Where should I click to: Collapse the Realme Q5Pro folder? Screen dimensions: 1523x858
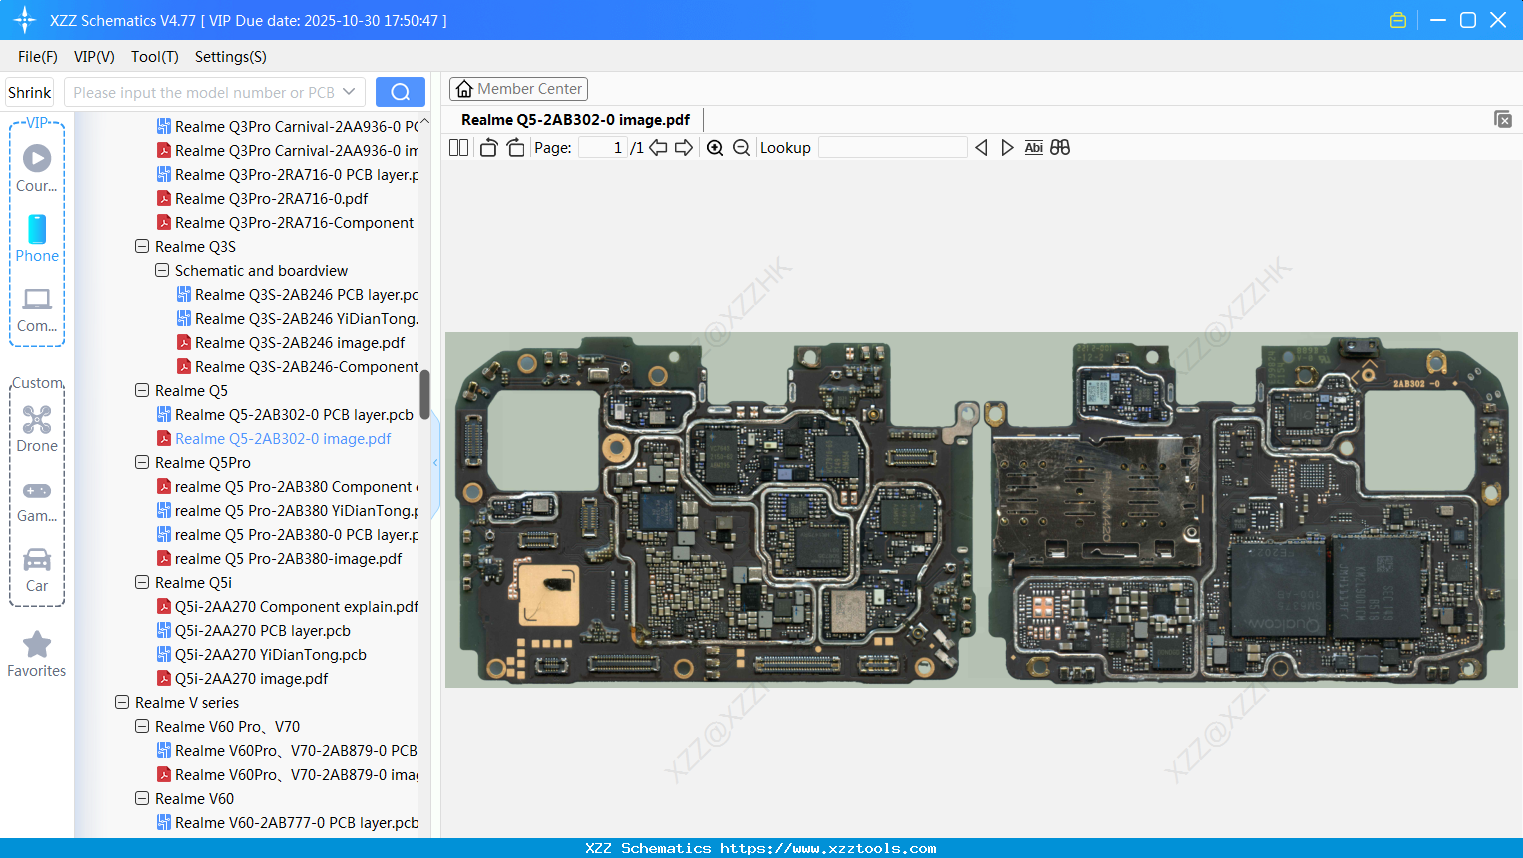click(x=142, y=463)
